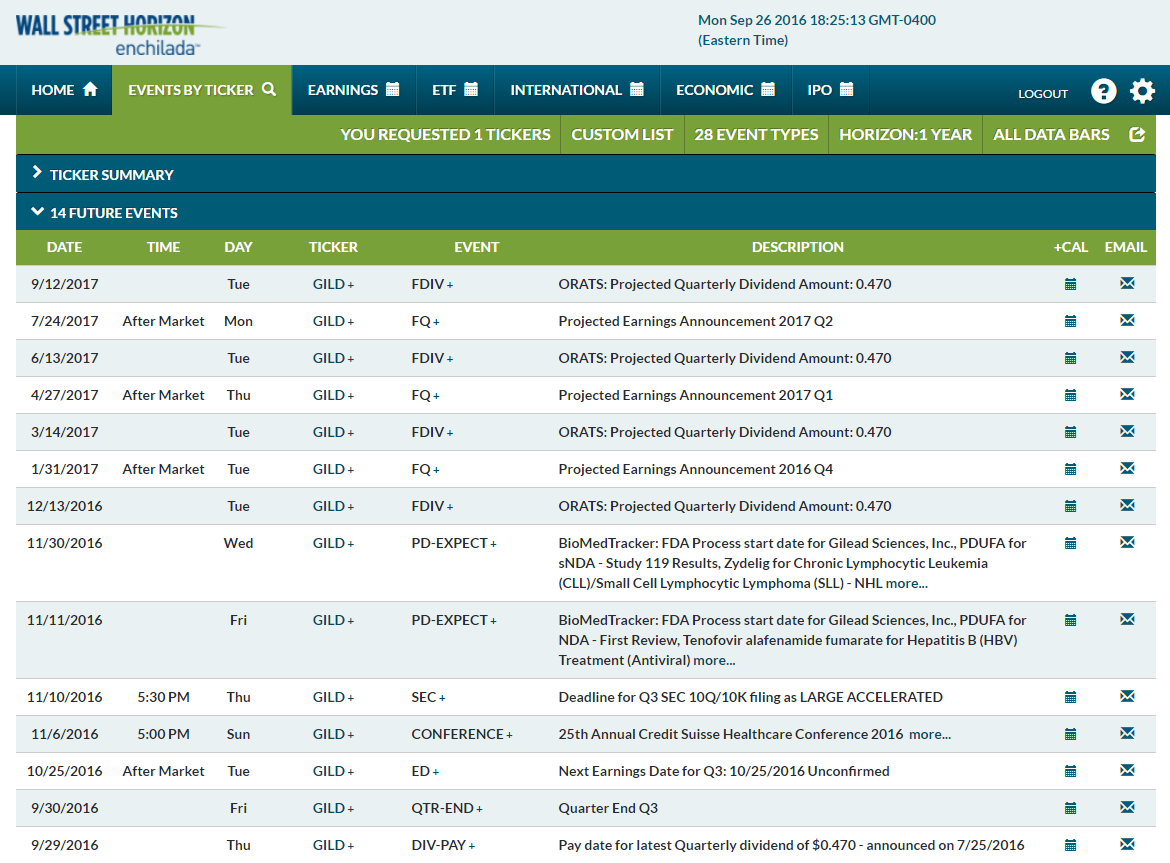Open the ECONOMIC tab
Screen dimensions: 1170x863
[725, 89]
